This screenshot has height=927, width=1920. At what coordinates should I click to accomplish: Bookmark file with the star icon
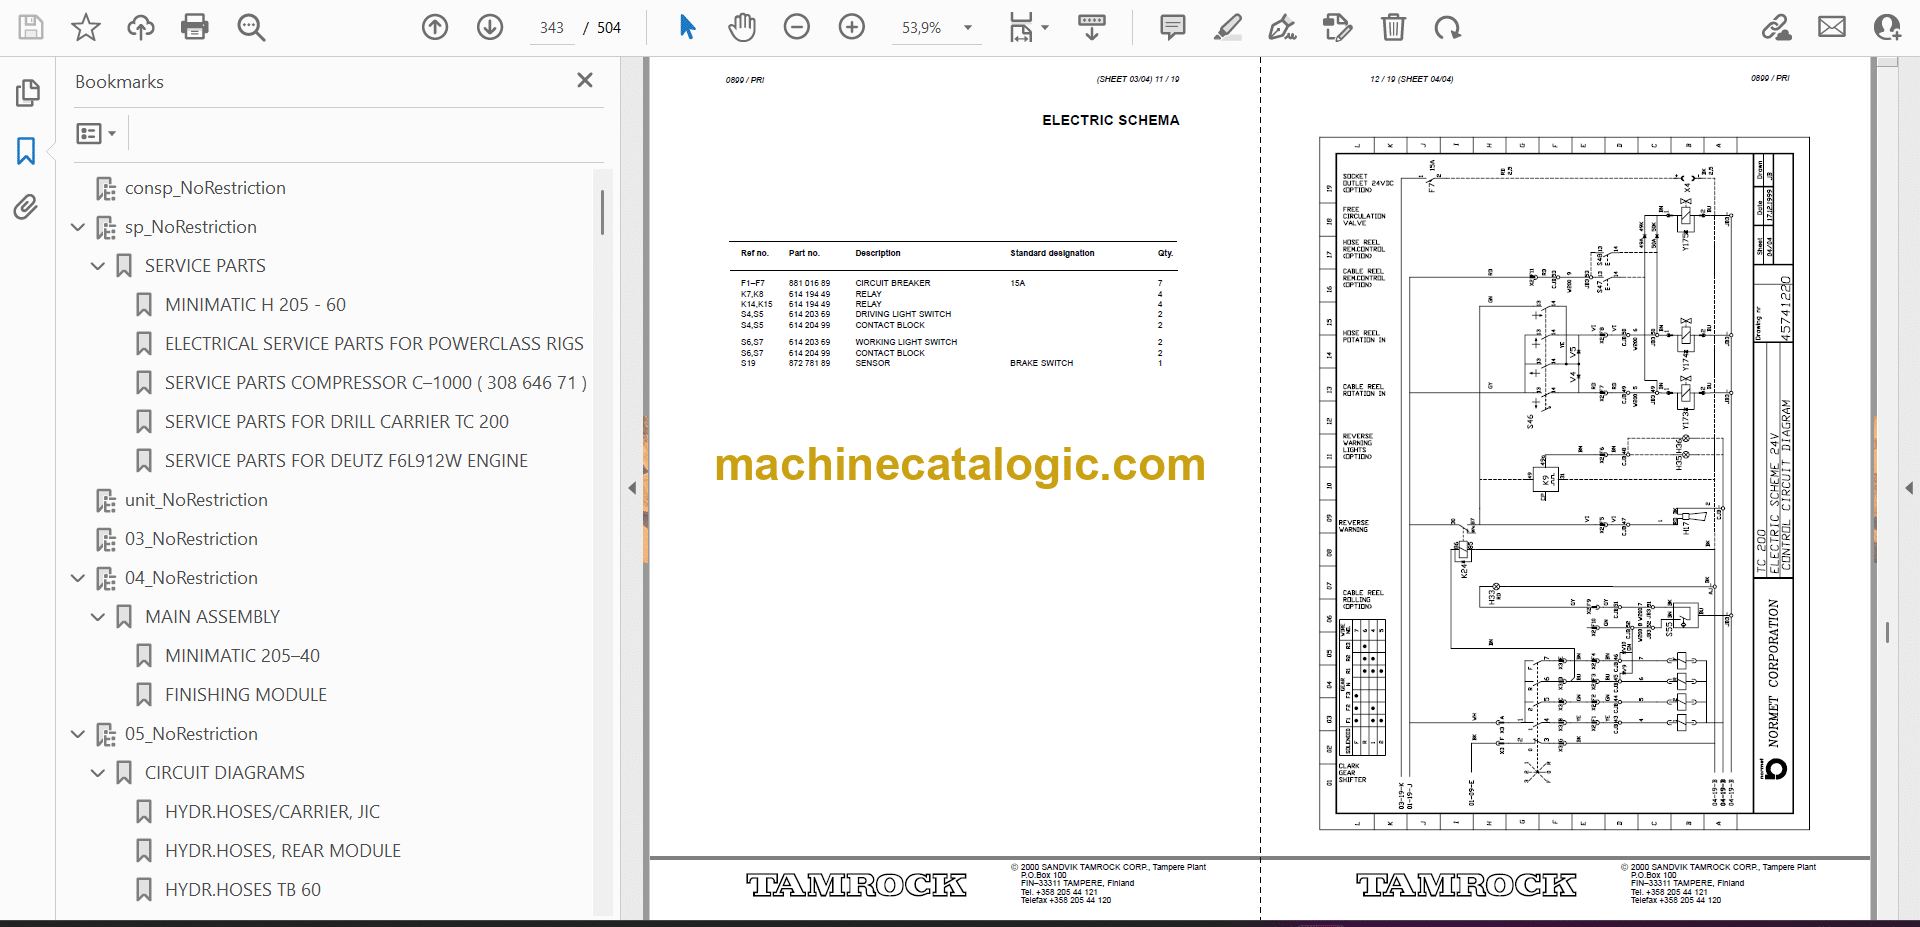(x=86, y=27)
